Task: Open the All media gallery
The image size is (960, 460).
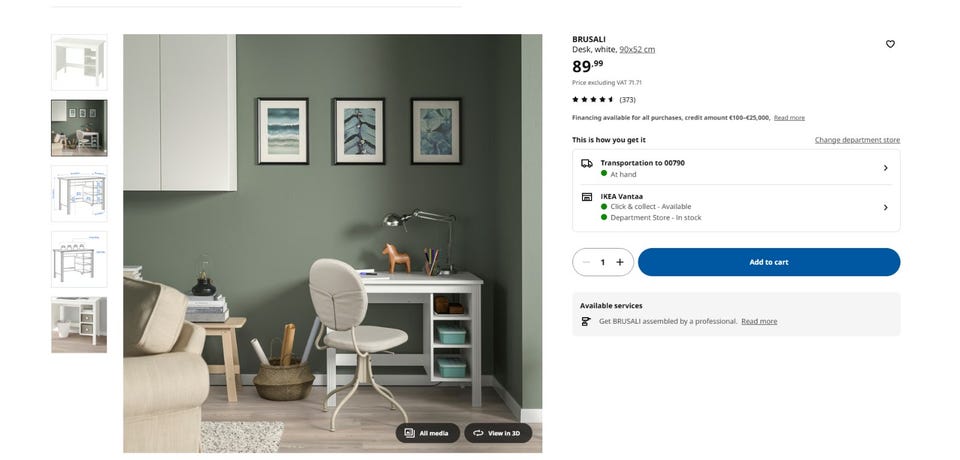Action: [427, 433]
